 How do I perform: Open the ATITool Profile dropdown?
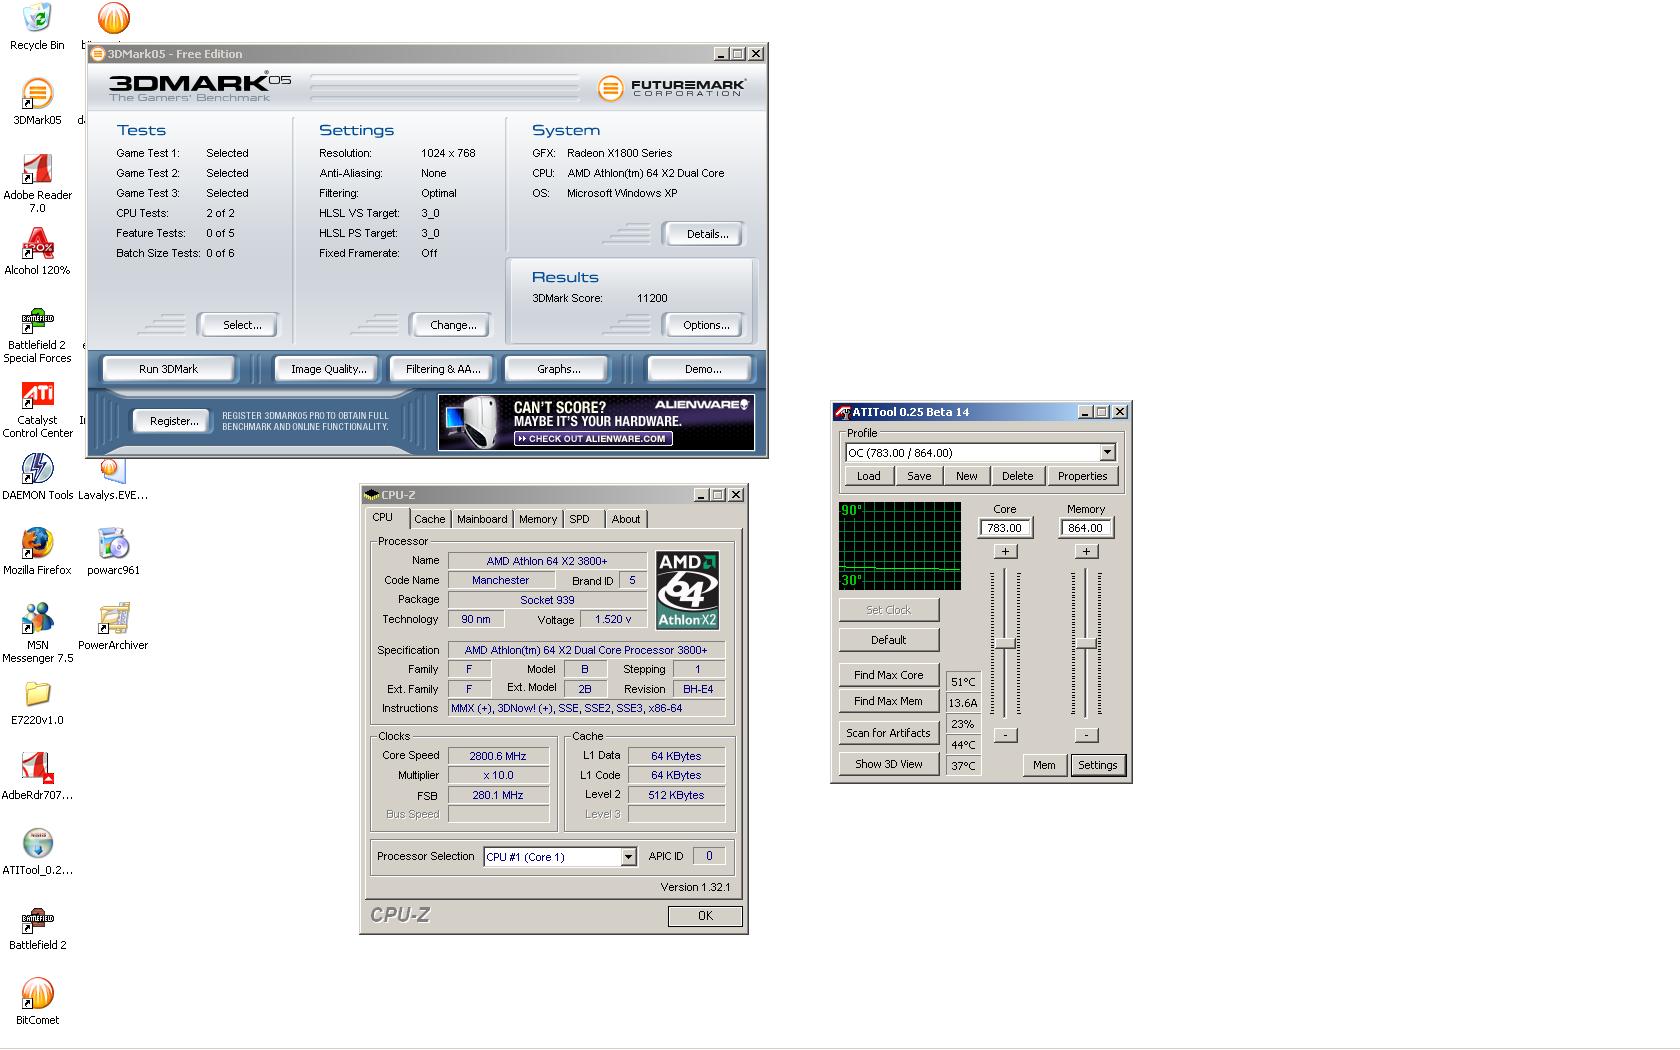point(1107,453)
